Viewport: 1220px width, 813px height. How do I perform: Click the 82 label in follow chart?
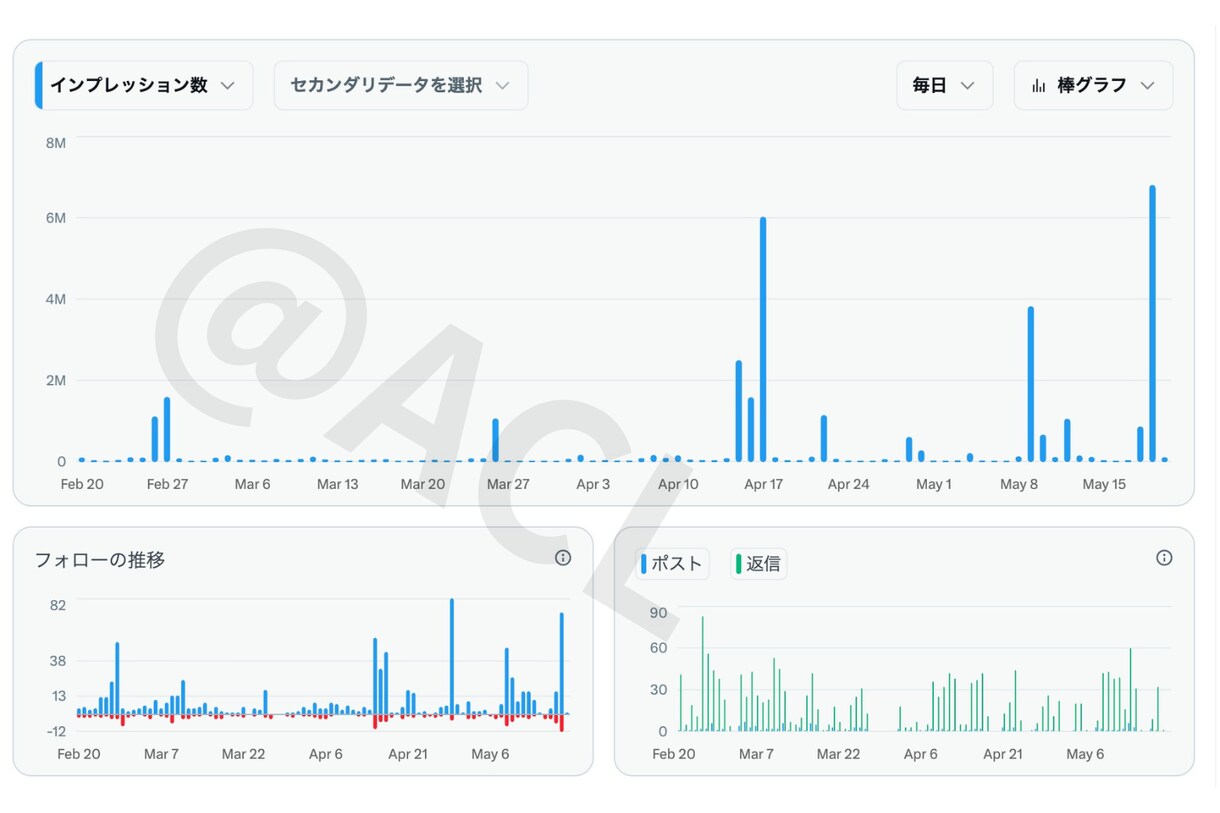pyautogui.click(x=58, y=605)
